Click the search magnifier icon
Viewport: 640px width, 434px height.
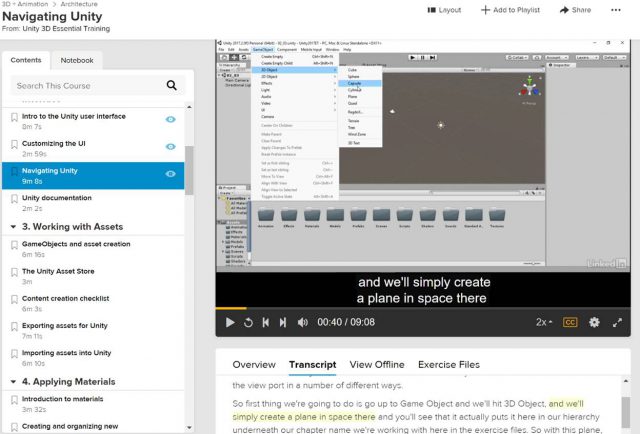coord(171,85)
